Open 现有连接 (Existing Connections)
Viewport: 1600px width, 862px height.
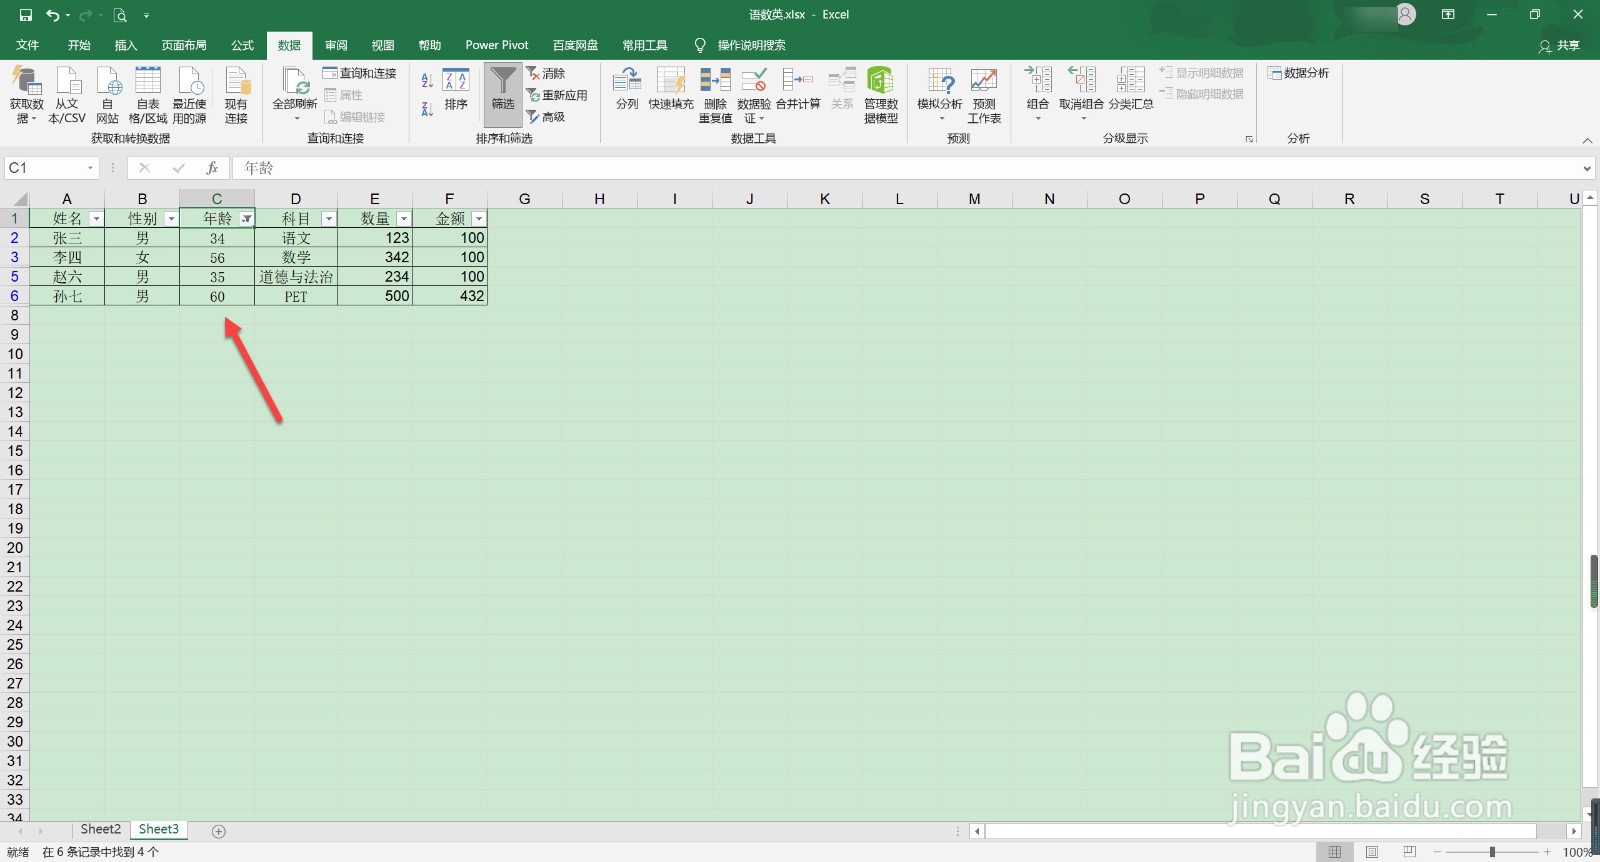click(x=236, y=95)
